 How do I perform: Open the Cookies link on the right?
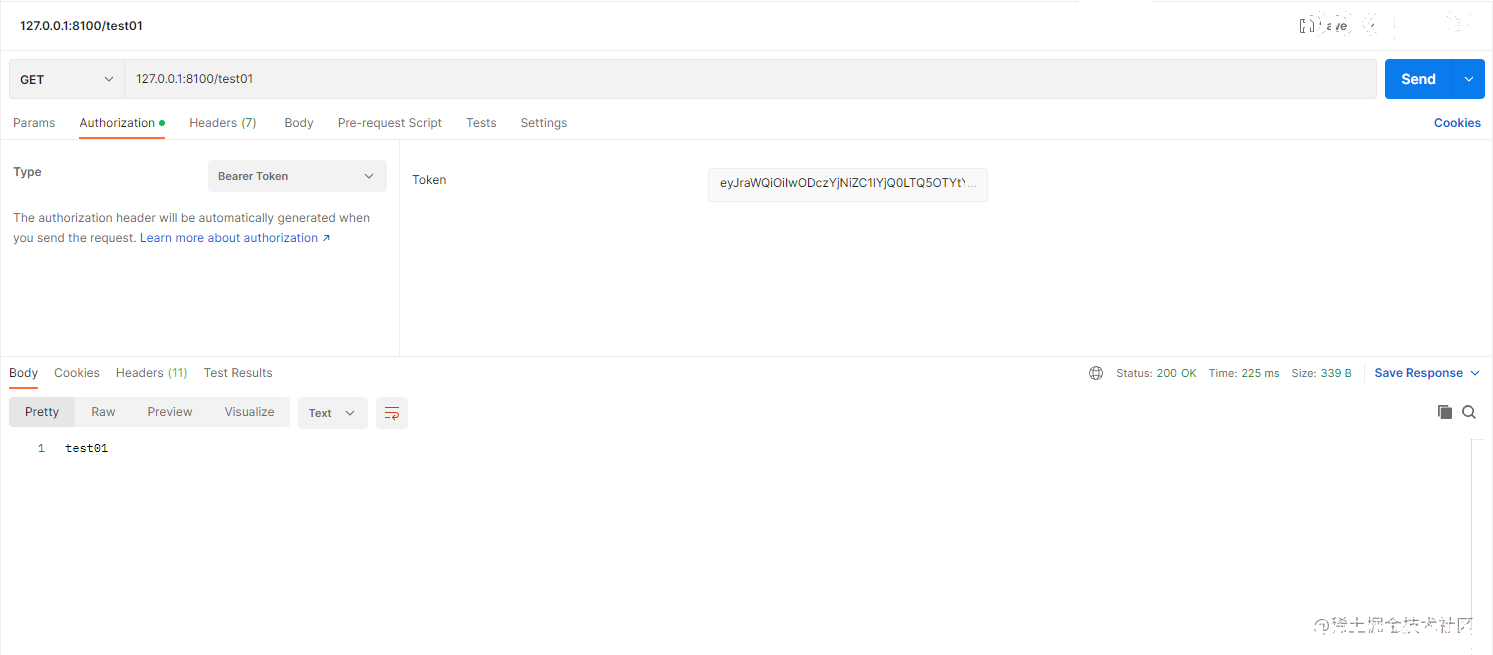pyautogui.click(x=1457, y=123)
